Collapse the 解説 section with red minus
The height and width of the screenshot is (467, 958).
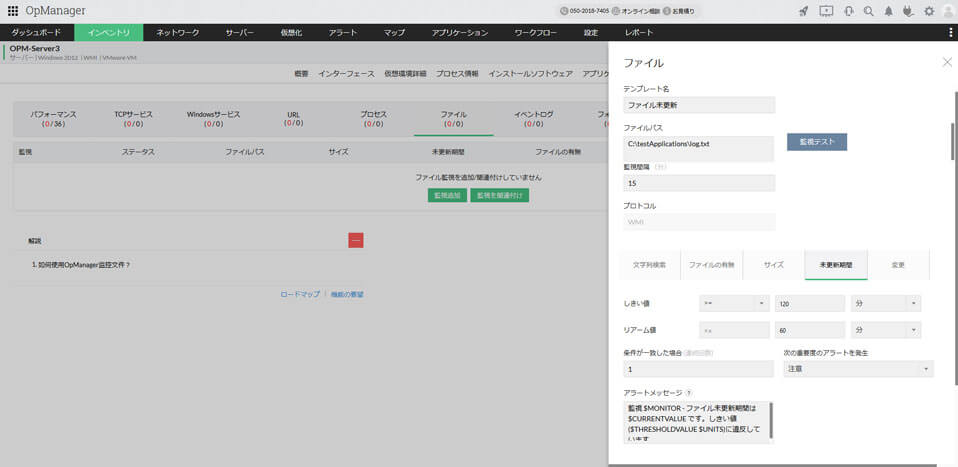click(356, 240)
